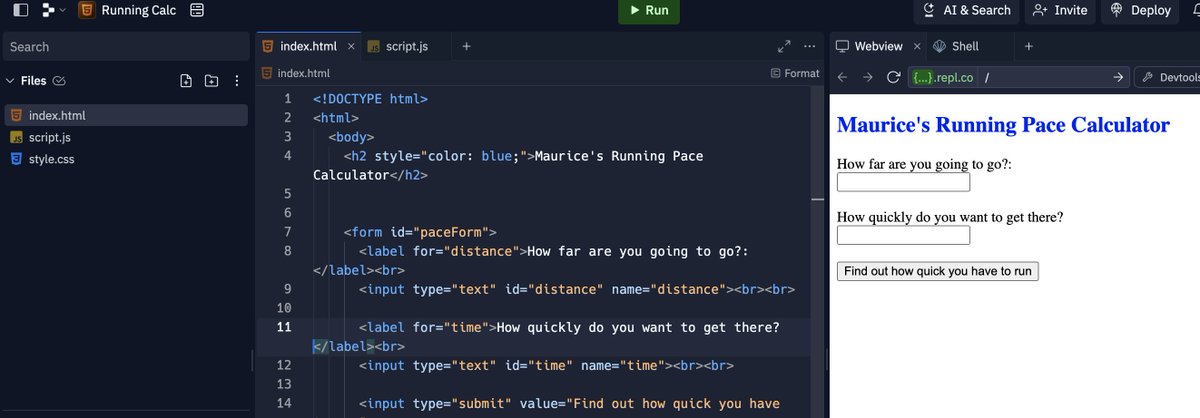Screen dimensions: 1200x418
Task: Open the editor pane ellipsis menu
Action: [x=809, y=46]
